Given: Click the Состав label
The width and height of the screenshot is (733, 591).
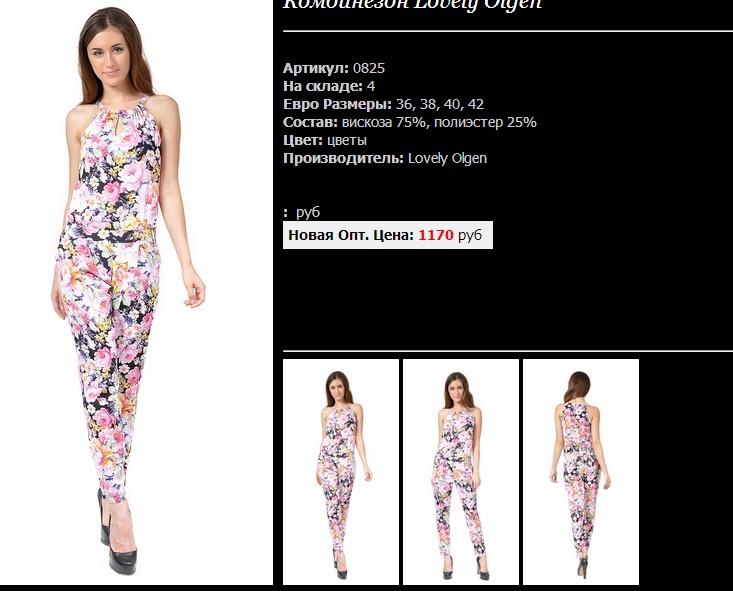Looking at the screenshot, I should pyautogui.click(x=310, y=123).
